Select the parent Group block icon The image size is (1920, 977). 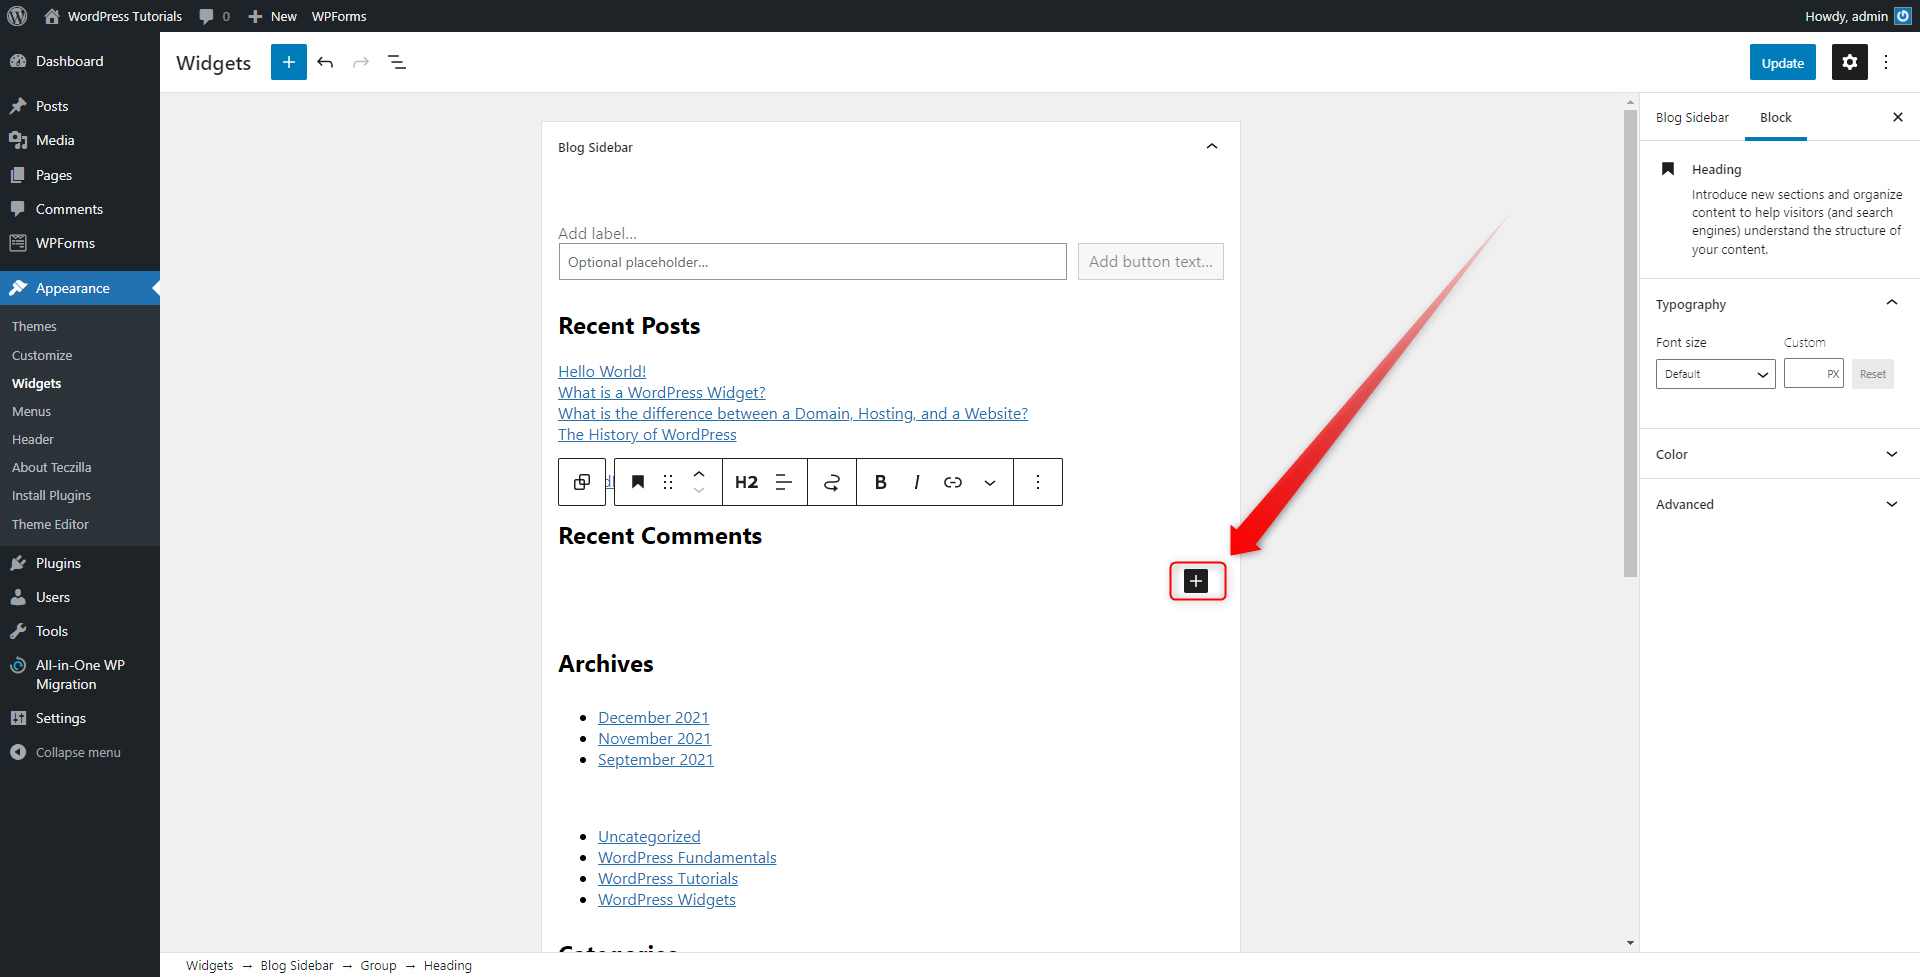click(x=582, y=482)
